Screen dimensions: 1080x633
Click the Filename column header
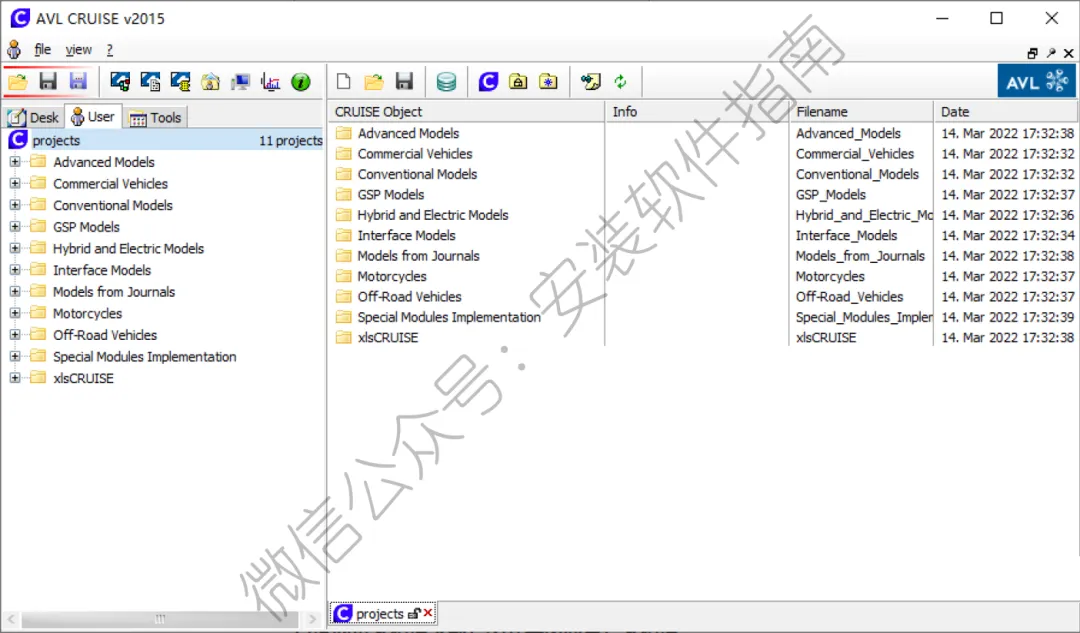pyautogui.click(x=860, y=112)
